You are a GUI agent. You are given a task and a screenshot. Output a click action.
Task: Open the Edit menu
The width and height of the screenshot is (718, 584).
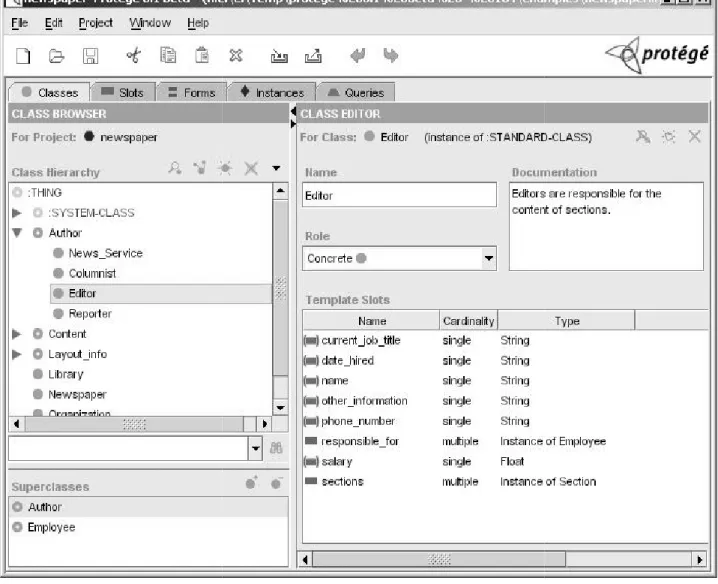[54, 23]
